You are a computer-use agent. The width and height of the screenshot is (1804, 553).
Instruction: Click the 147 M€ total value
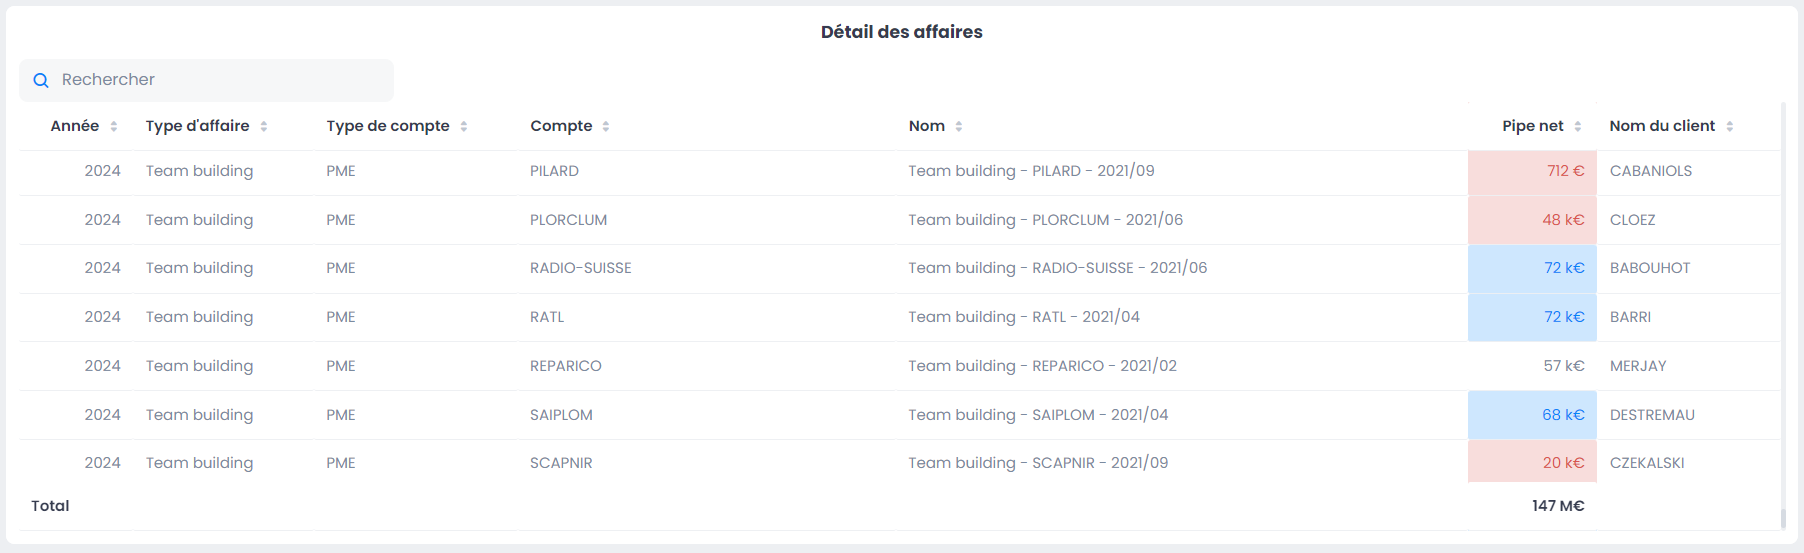click(x=1558, y=506)
